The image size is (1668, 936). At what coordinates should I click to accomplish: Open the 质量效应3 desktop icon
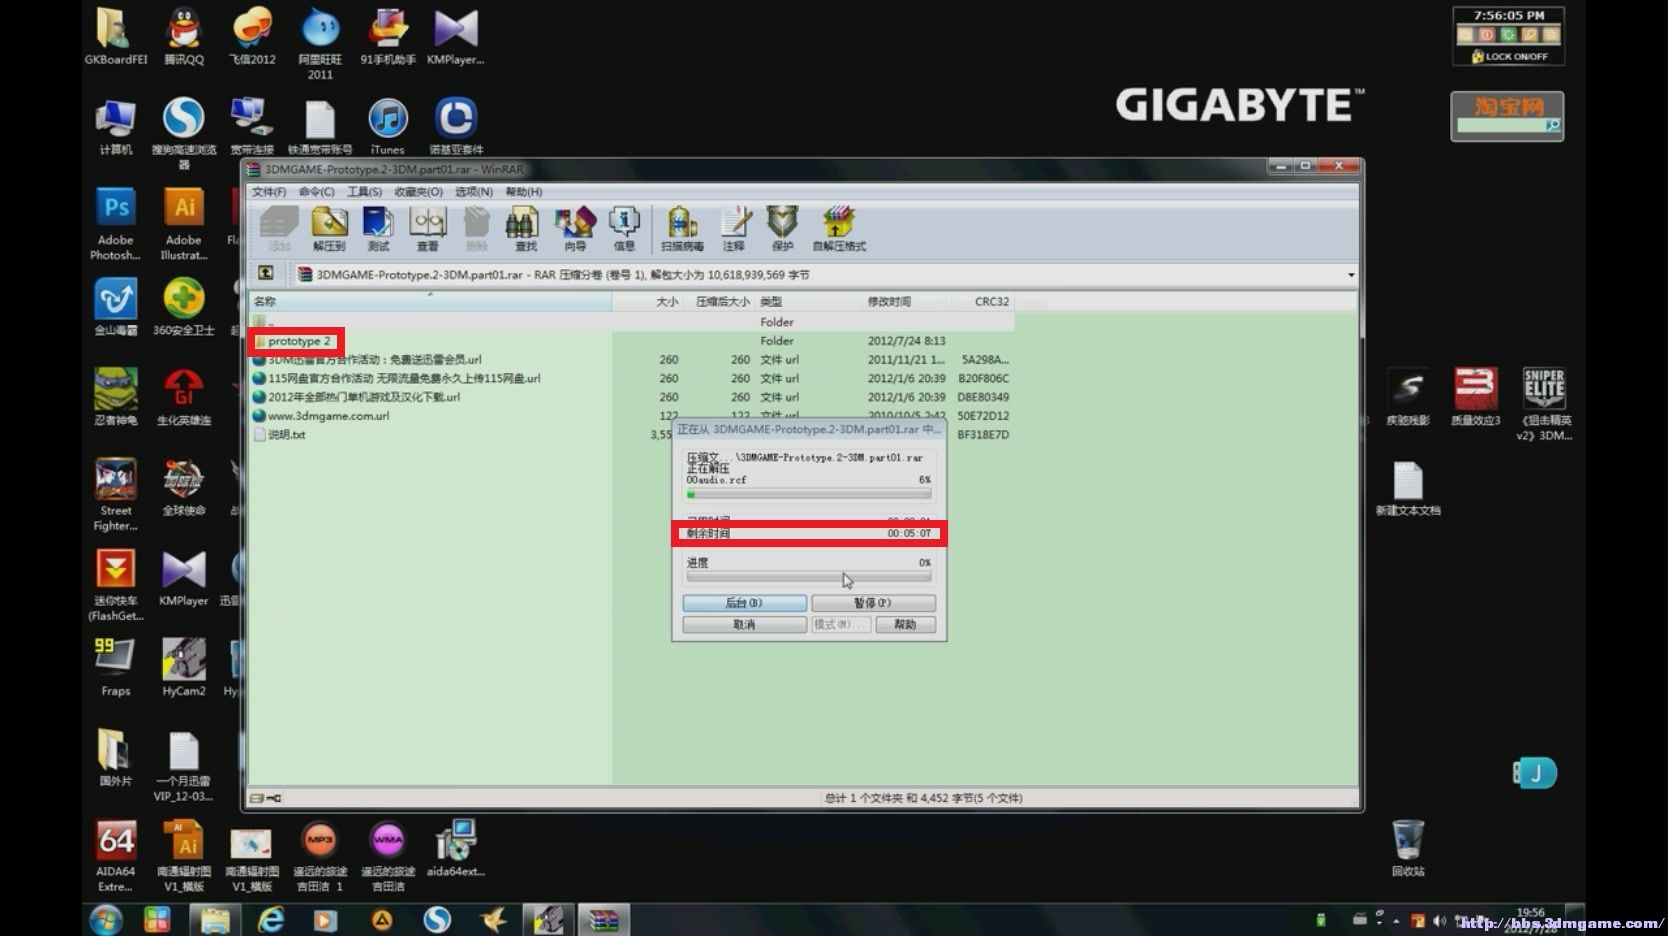1476,397
